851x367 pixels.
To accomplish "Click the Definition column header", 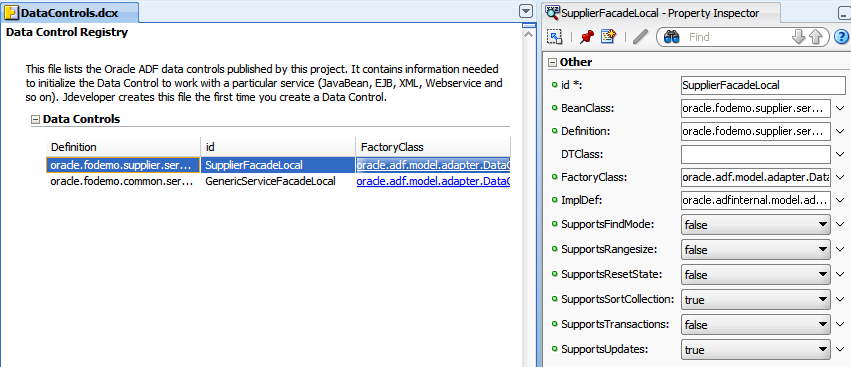I will (x=123, y=147).
